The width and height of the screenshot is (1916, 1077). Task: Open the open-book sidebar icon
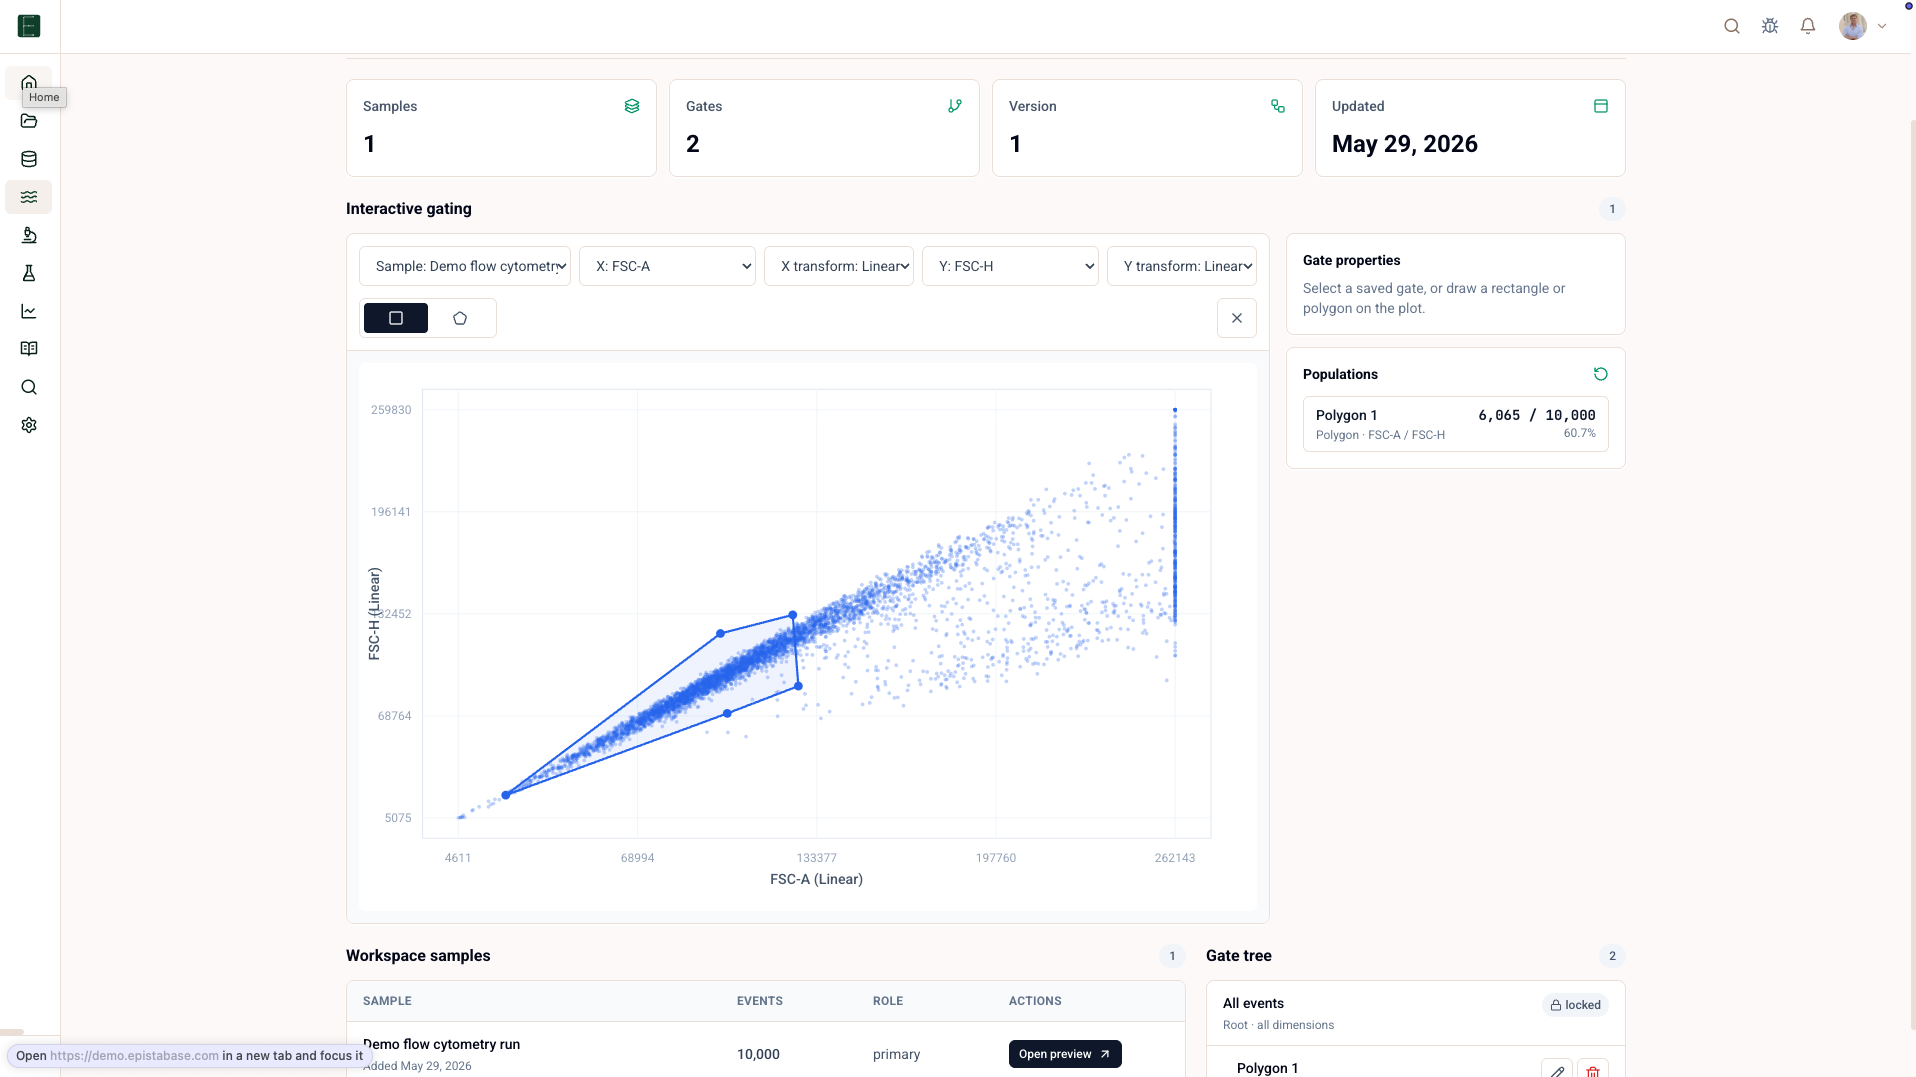(29, 349)
